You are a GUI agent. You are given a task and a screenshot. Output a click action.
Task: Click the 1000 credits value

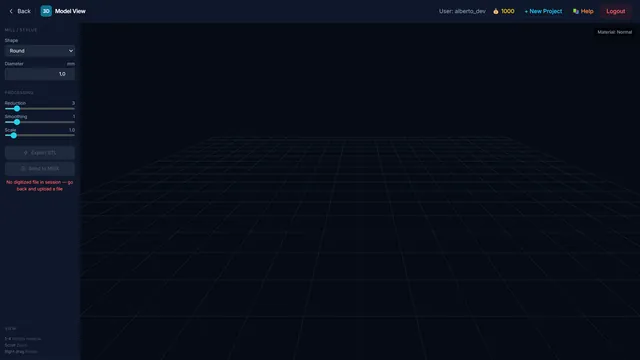click(x=507, y=11)
